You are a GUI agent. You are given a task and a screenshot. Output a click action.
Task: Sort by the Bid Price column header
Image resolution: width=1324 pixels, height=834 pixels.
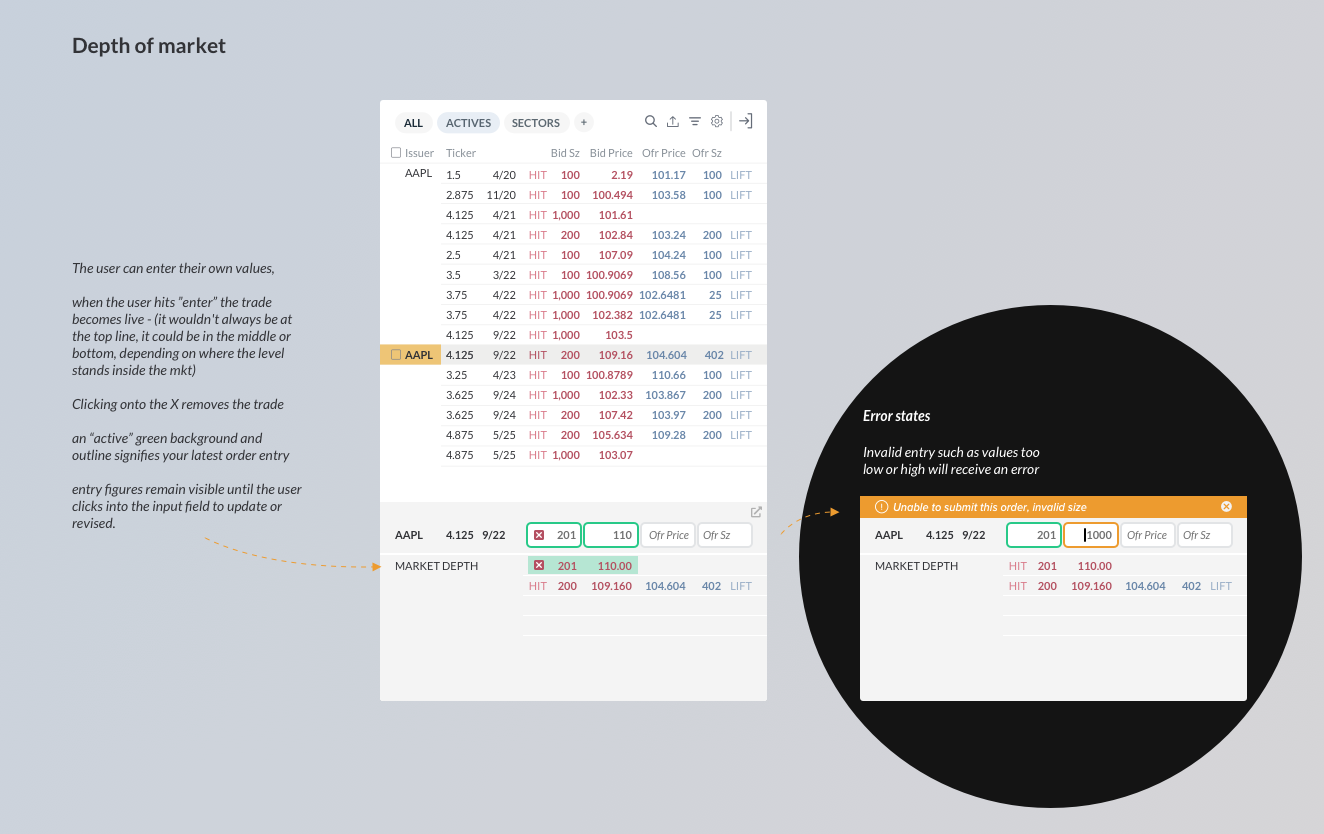coord(611,153)
